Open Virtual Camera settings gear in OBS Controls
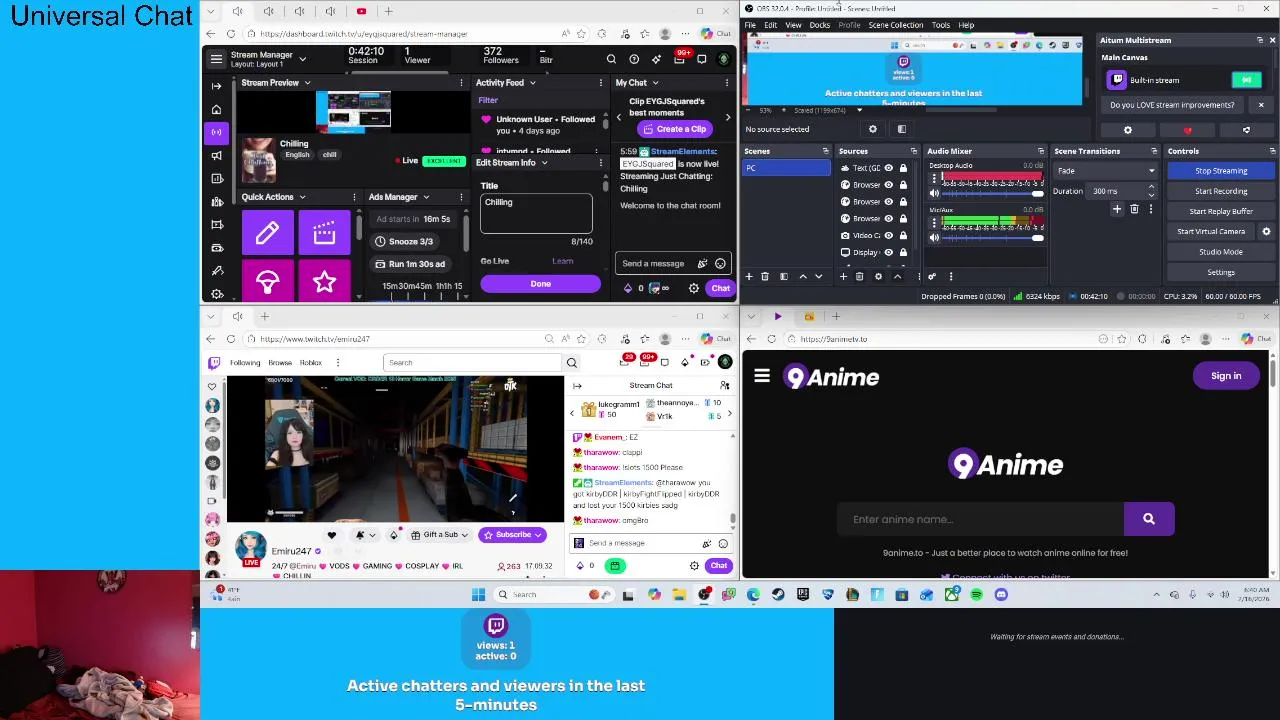Image resolution: width=1280 pixels, height=720 pixels. click(x=1266, y=231)
